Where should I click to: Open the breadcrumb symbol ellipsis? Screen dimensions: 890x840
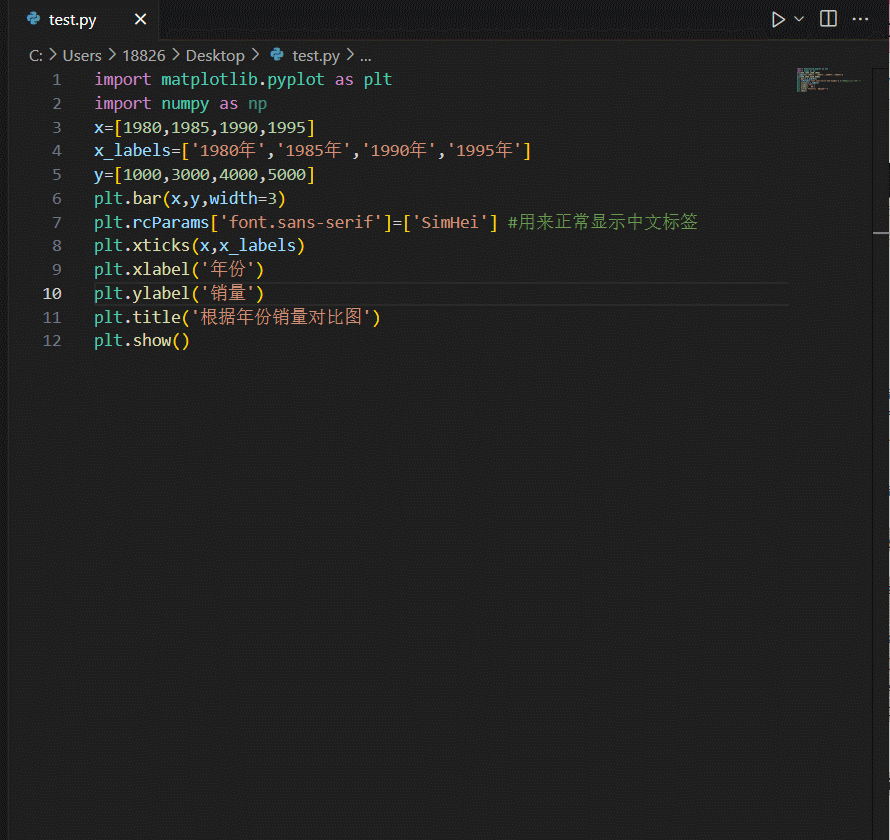pos(366,57)
